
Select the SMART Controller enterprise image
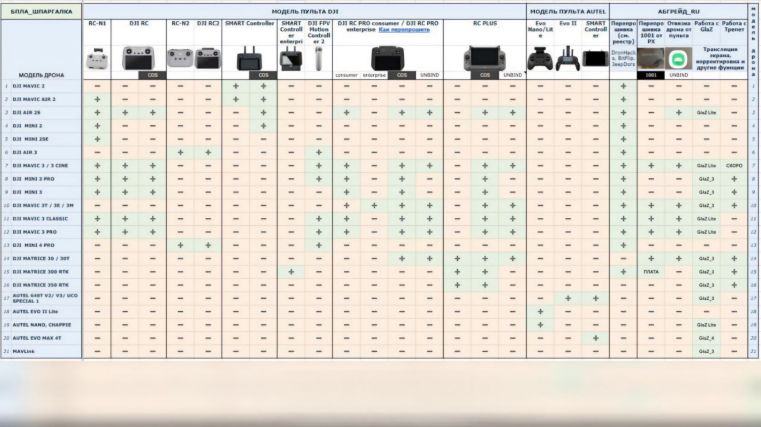[x=291, y=60]
